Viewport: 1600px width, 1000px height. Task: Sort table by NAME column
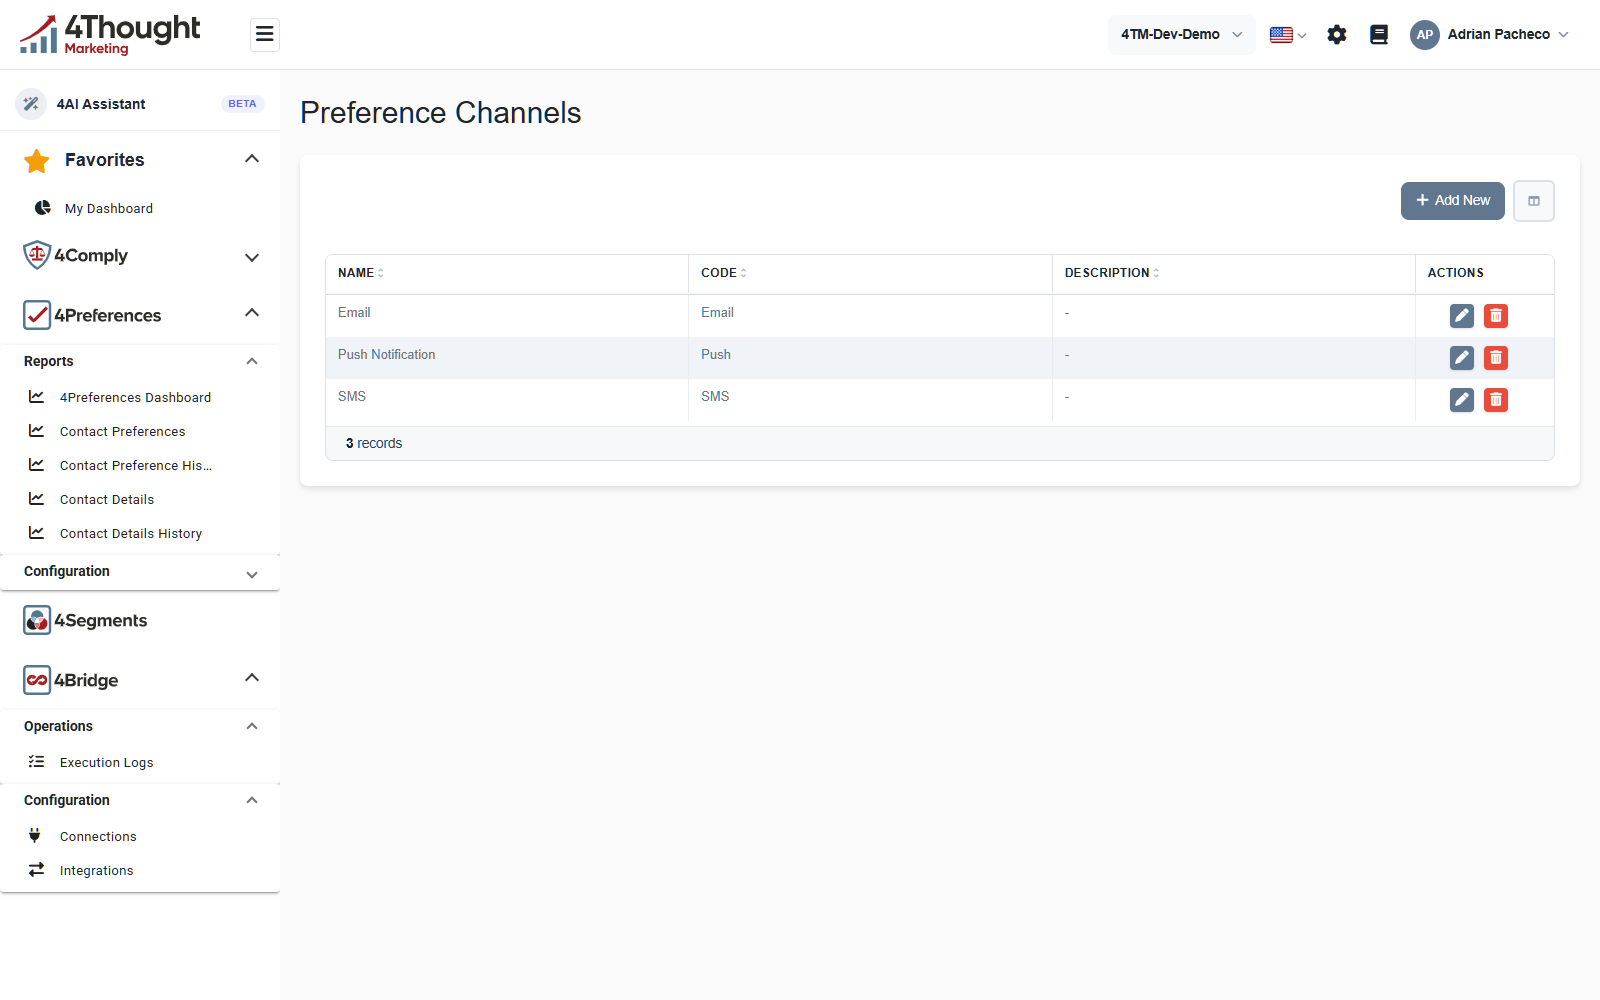point(361,273)
